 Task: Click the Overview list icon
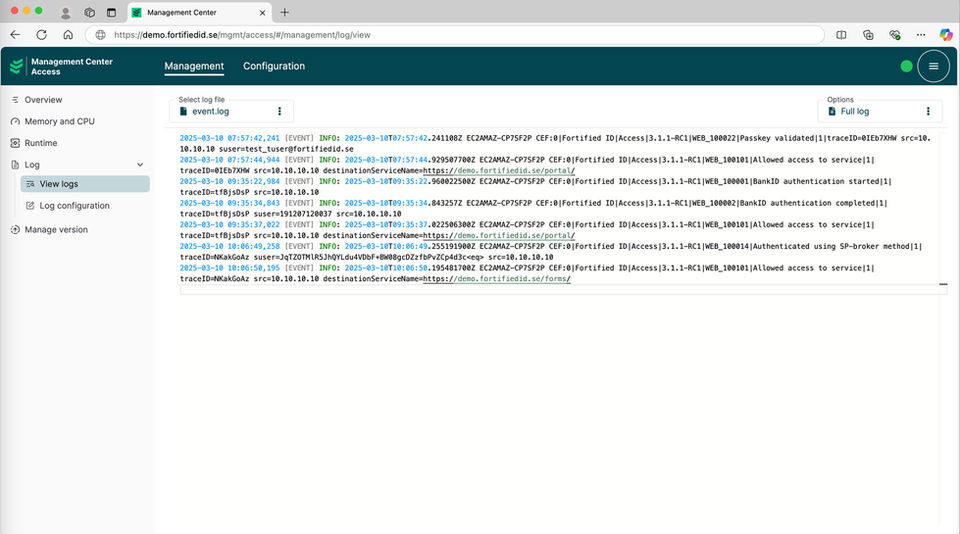click(x=15, y=100)
